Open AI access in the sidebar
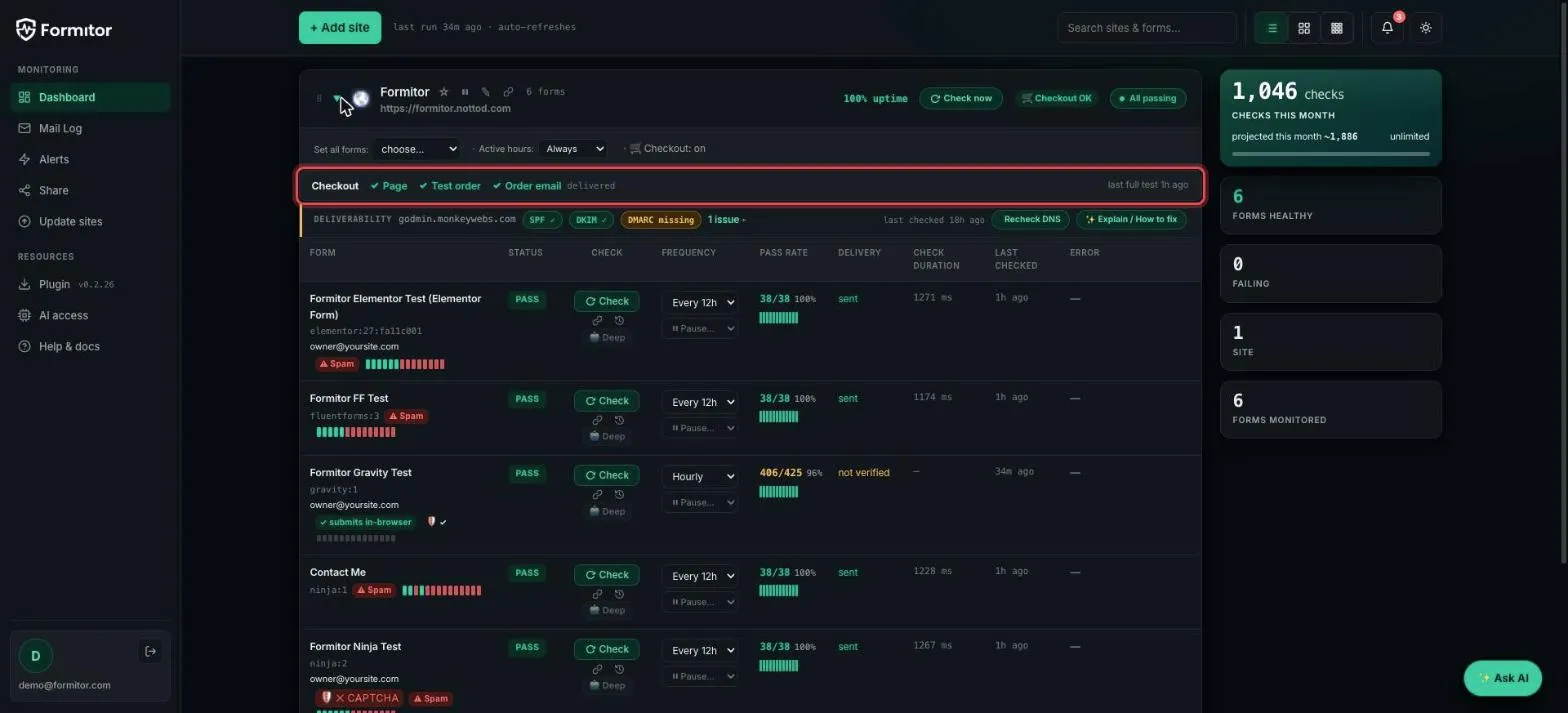The image size is (1568, 713). click(x=90, y=316)
